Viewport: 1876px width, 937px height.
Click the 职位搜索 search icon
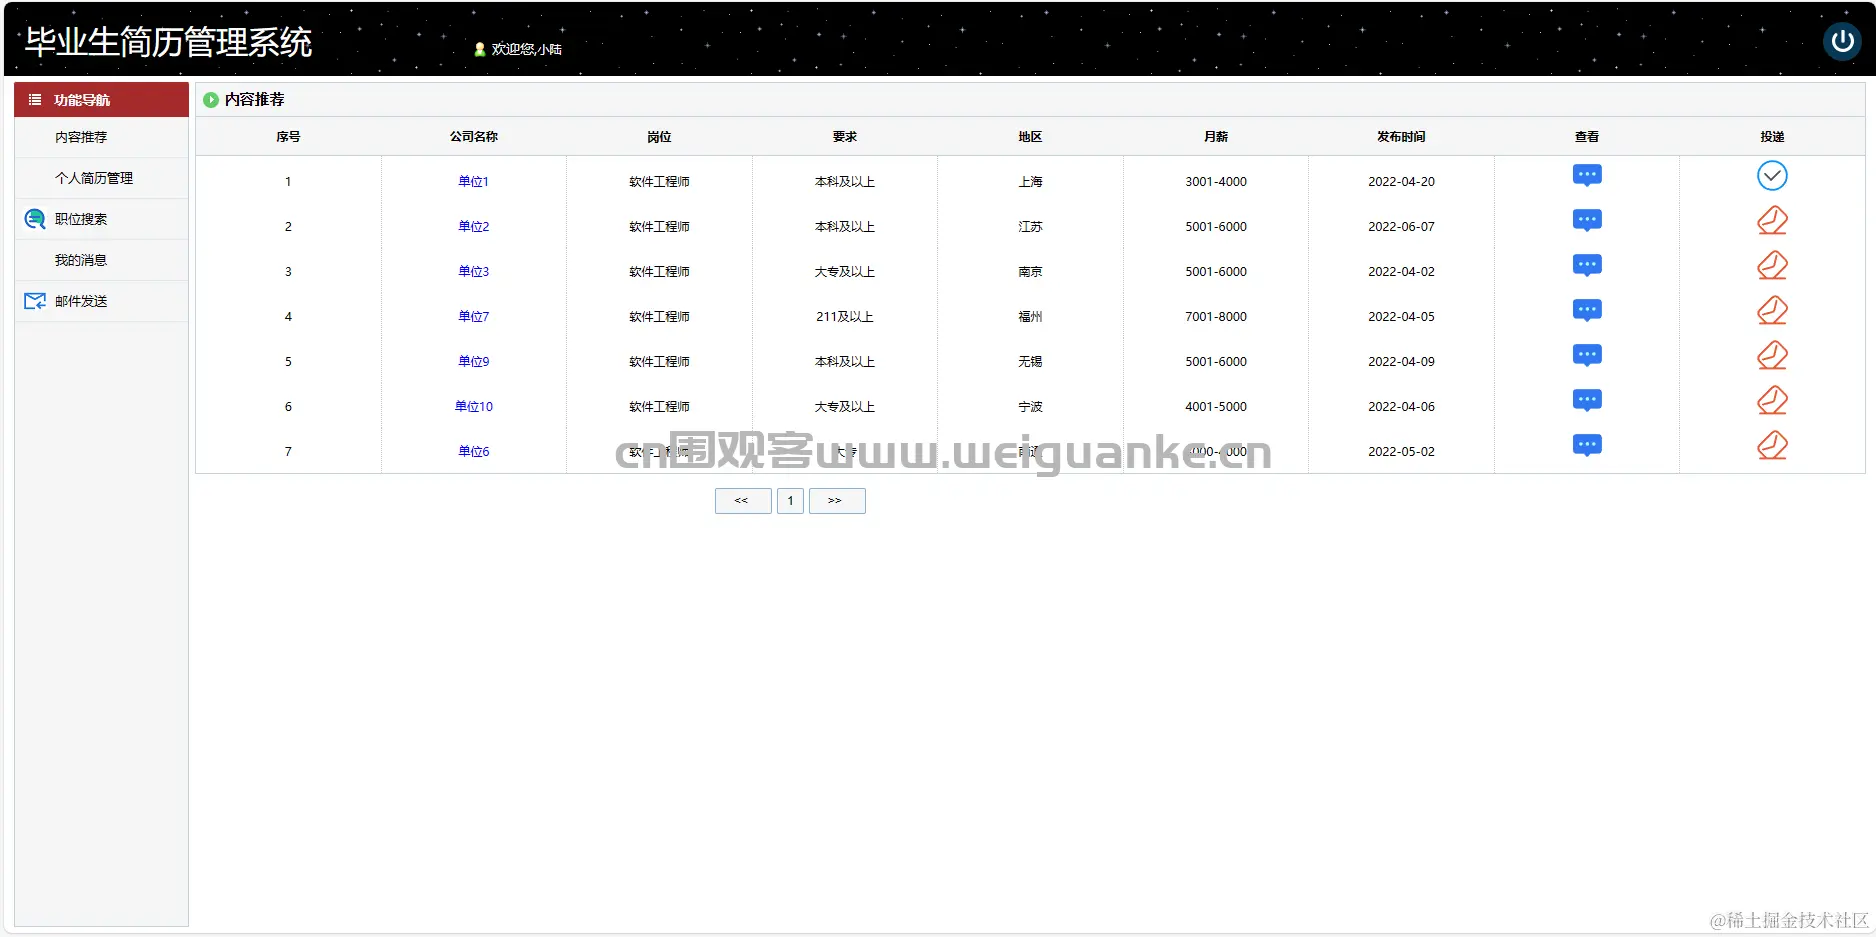[x=35, y=219]
